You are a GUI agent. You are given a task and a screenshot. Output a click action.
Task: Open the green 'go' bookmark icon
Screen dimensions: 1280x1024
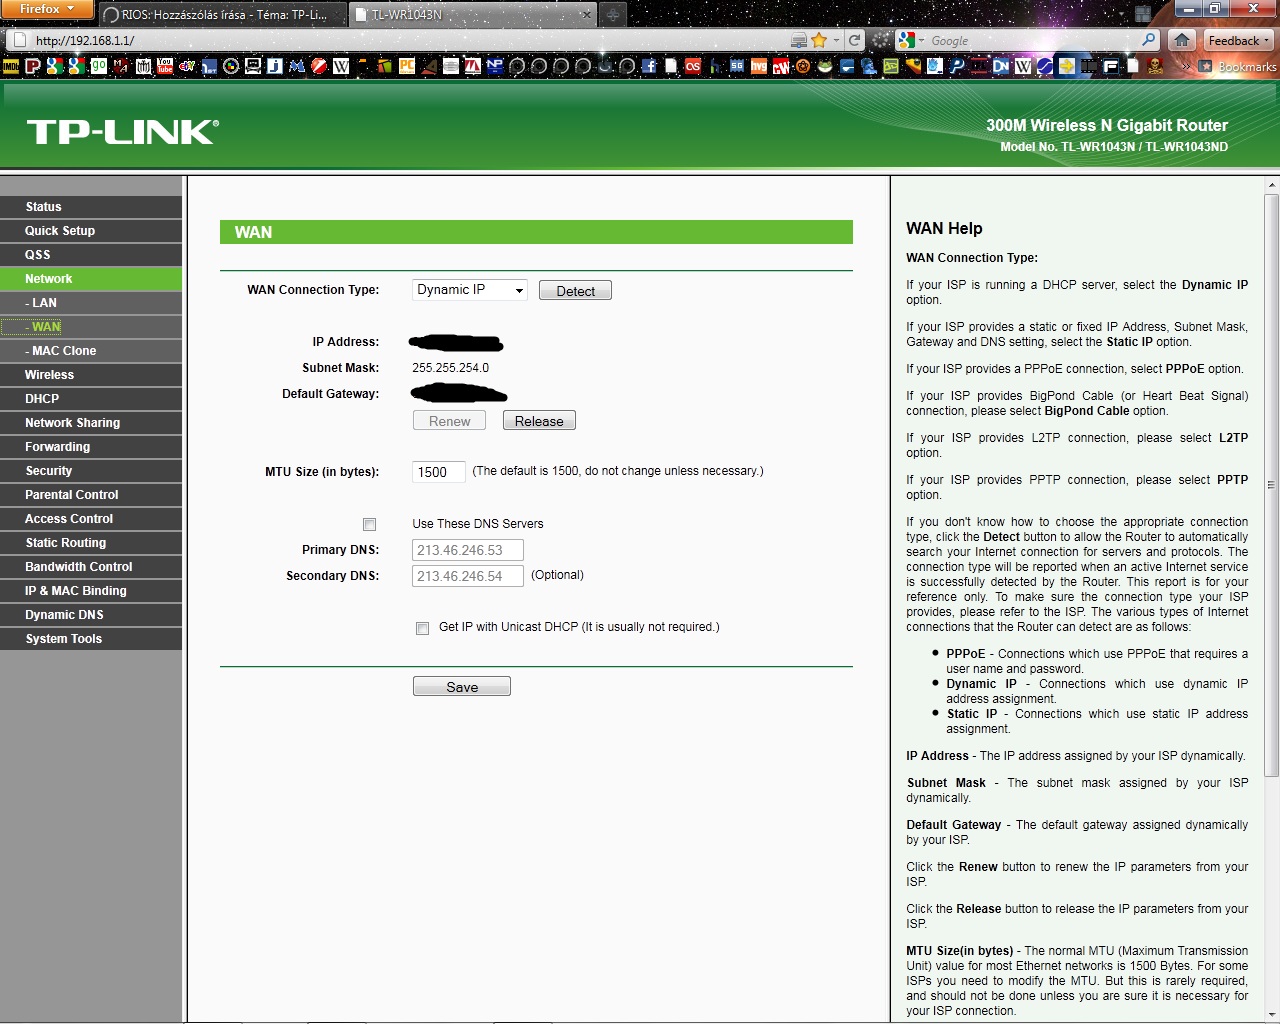(99, 66)
